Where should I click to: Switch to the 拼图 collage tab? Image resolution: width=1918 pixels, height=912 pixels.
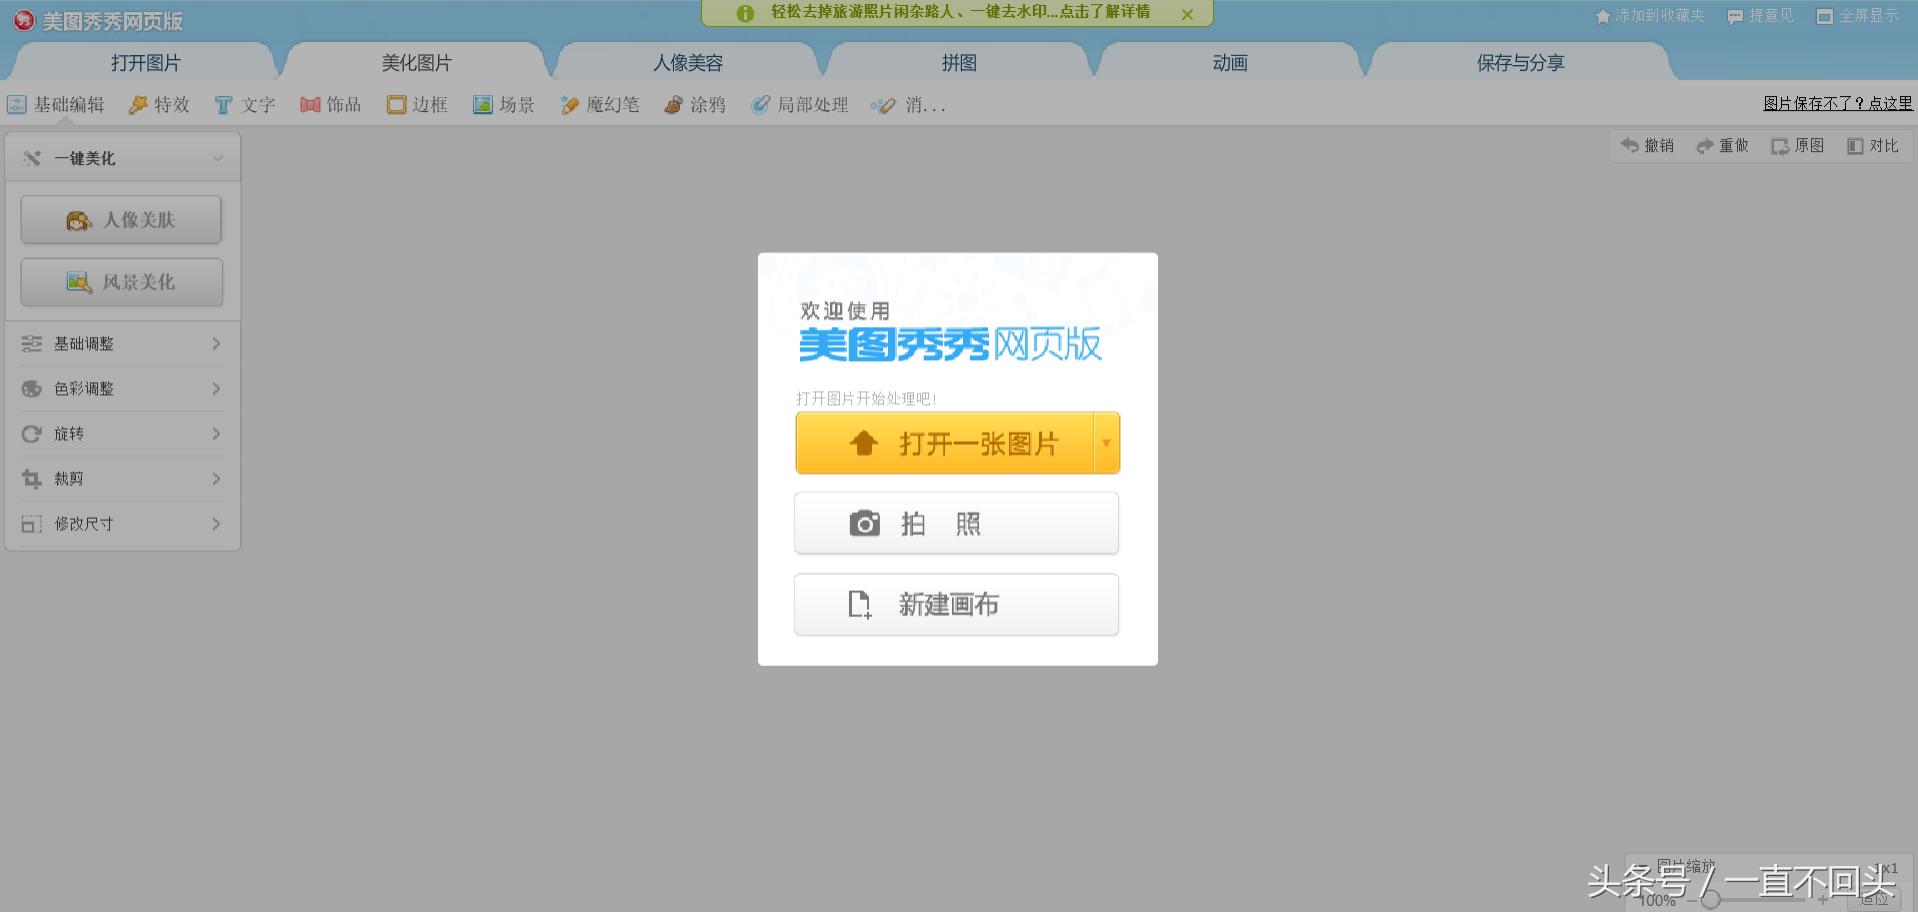959,62
